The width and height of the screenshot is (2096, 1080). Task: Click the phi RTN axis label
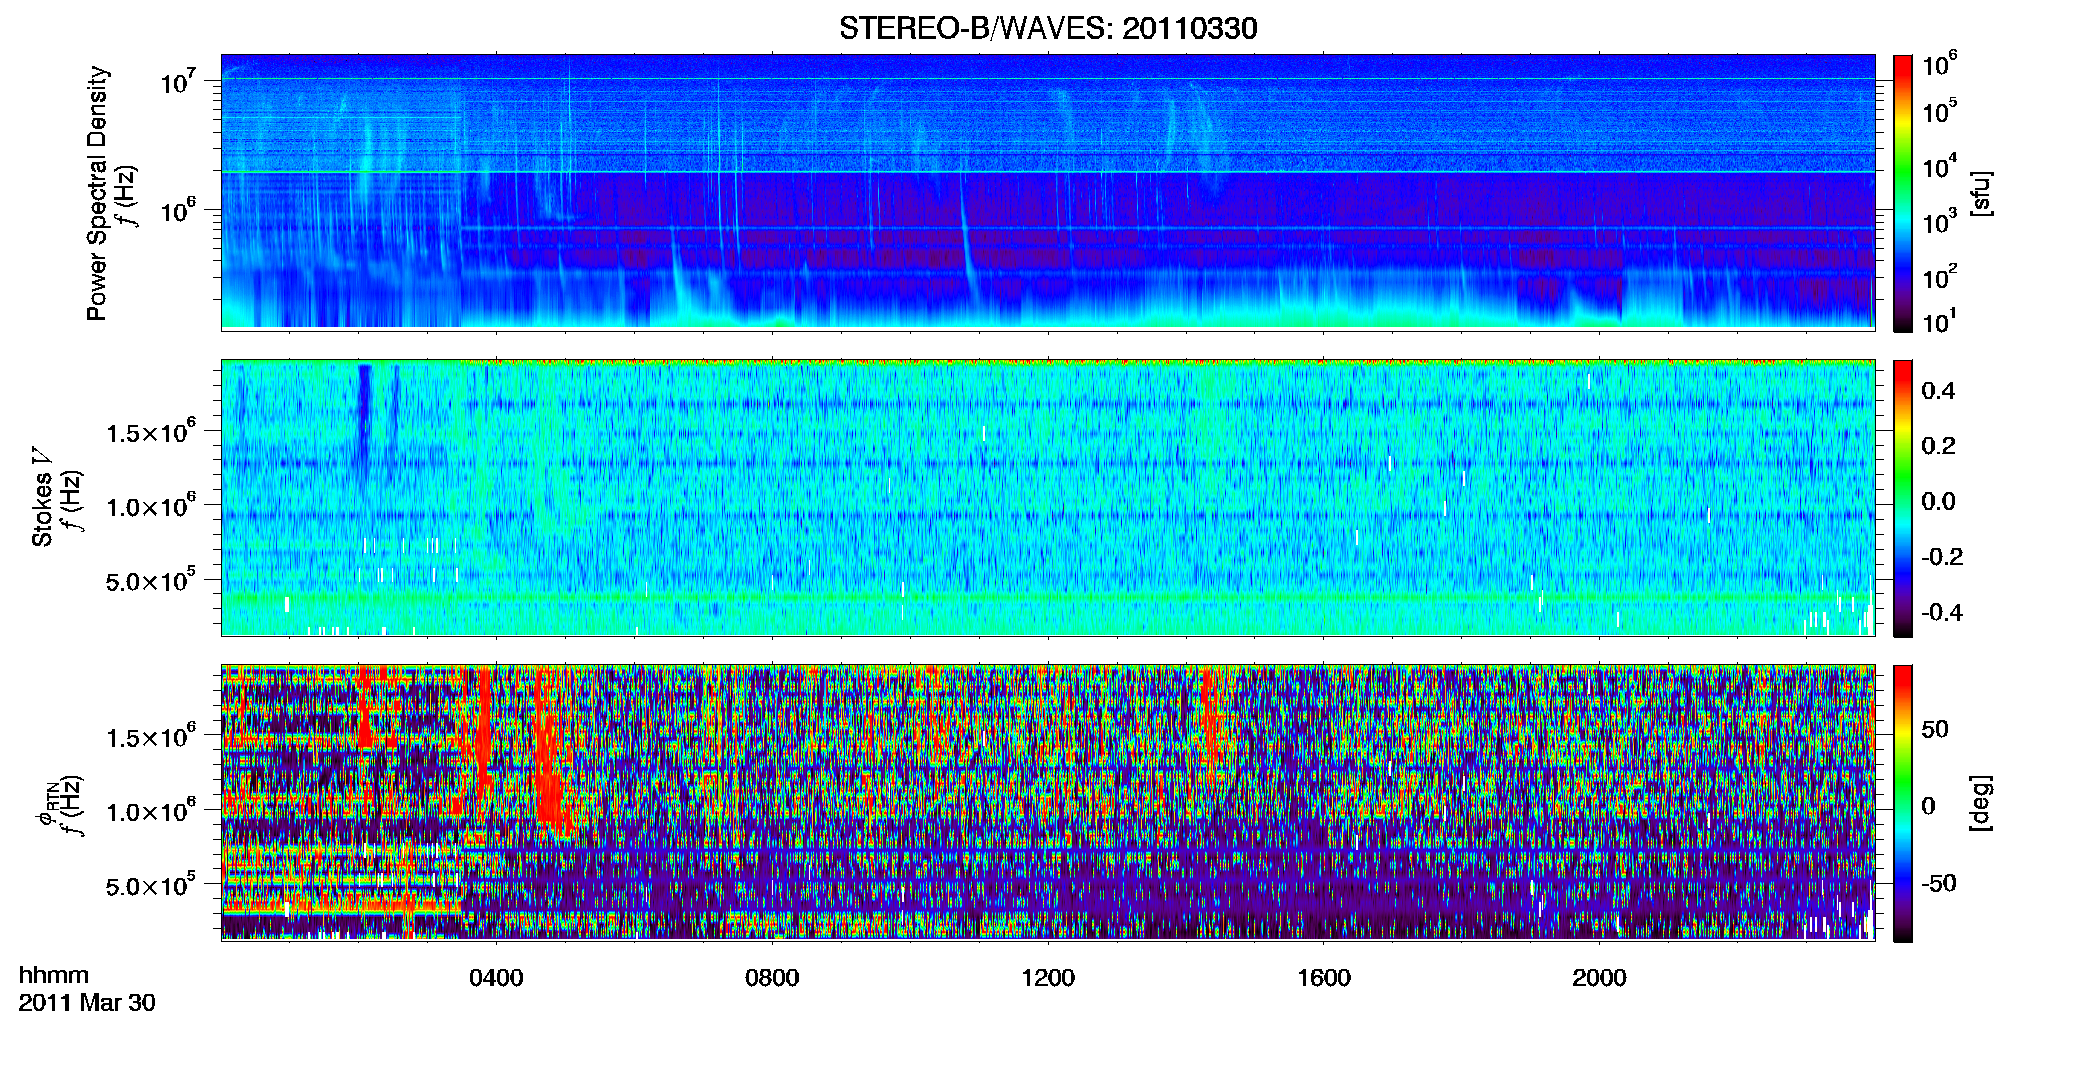click(47, 805)
